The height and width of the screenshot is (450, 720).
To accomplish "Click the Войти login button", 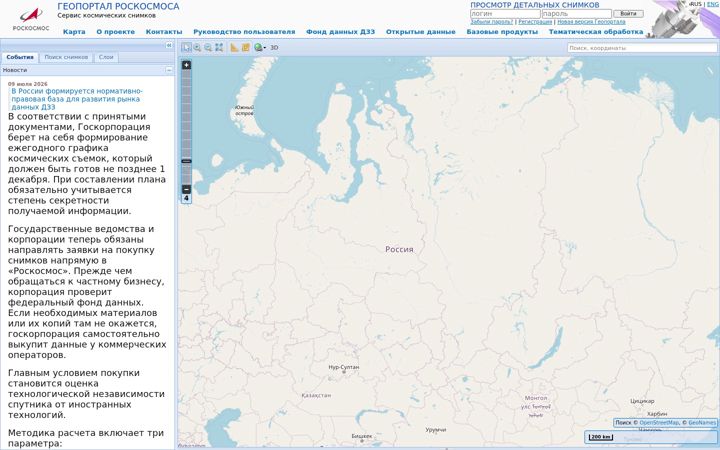I will coord(629,14).
